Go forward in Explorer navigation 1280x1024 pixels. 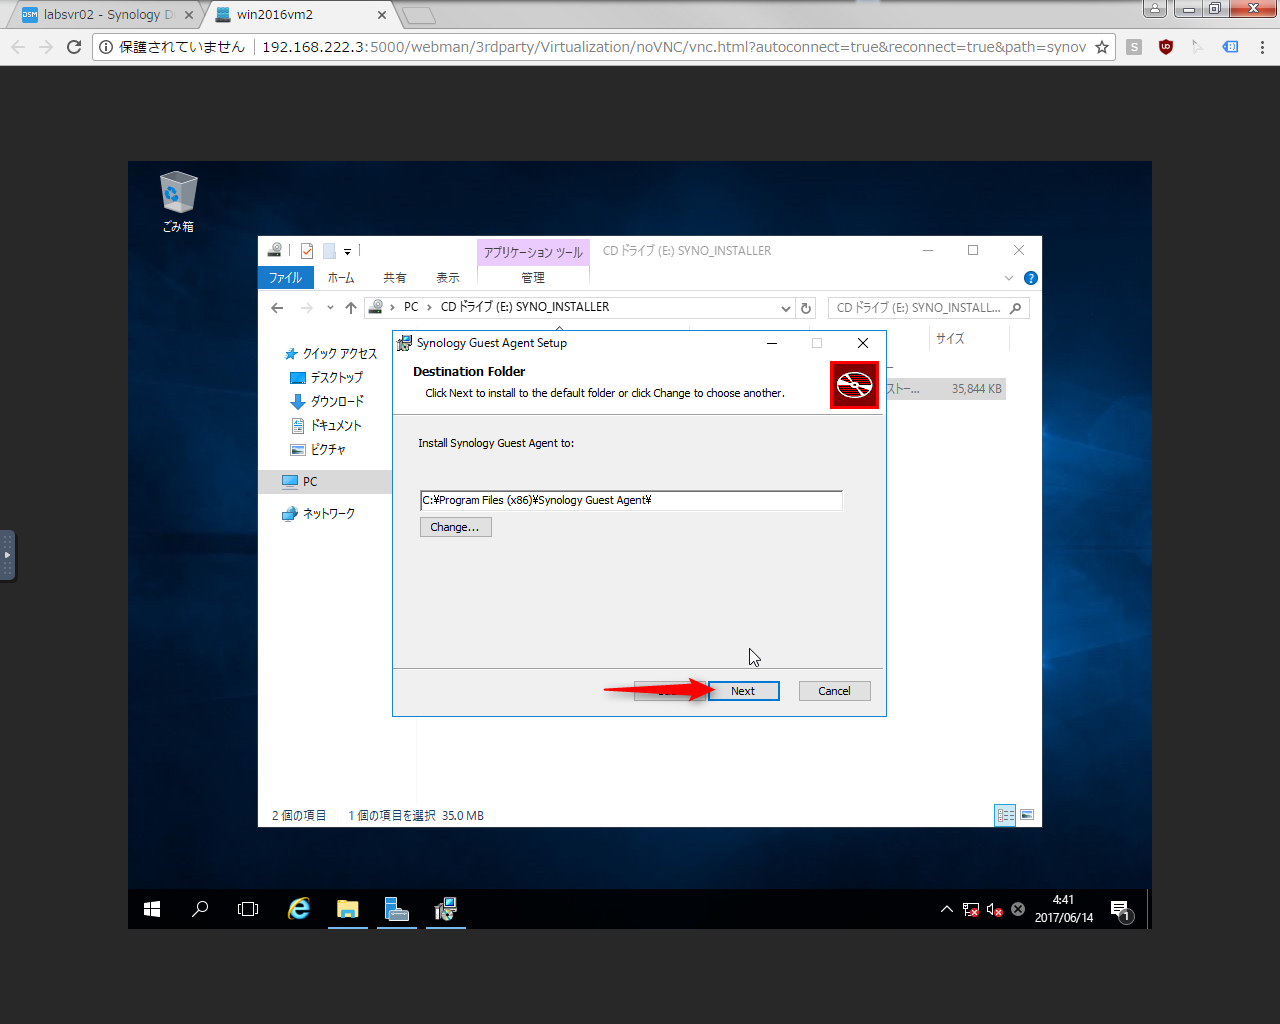306,308
